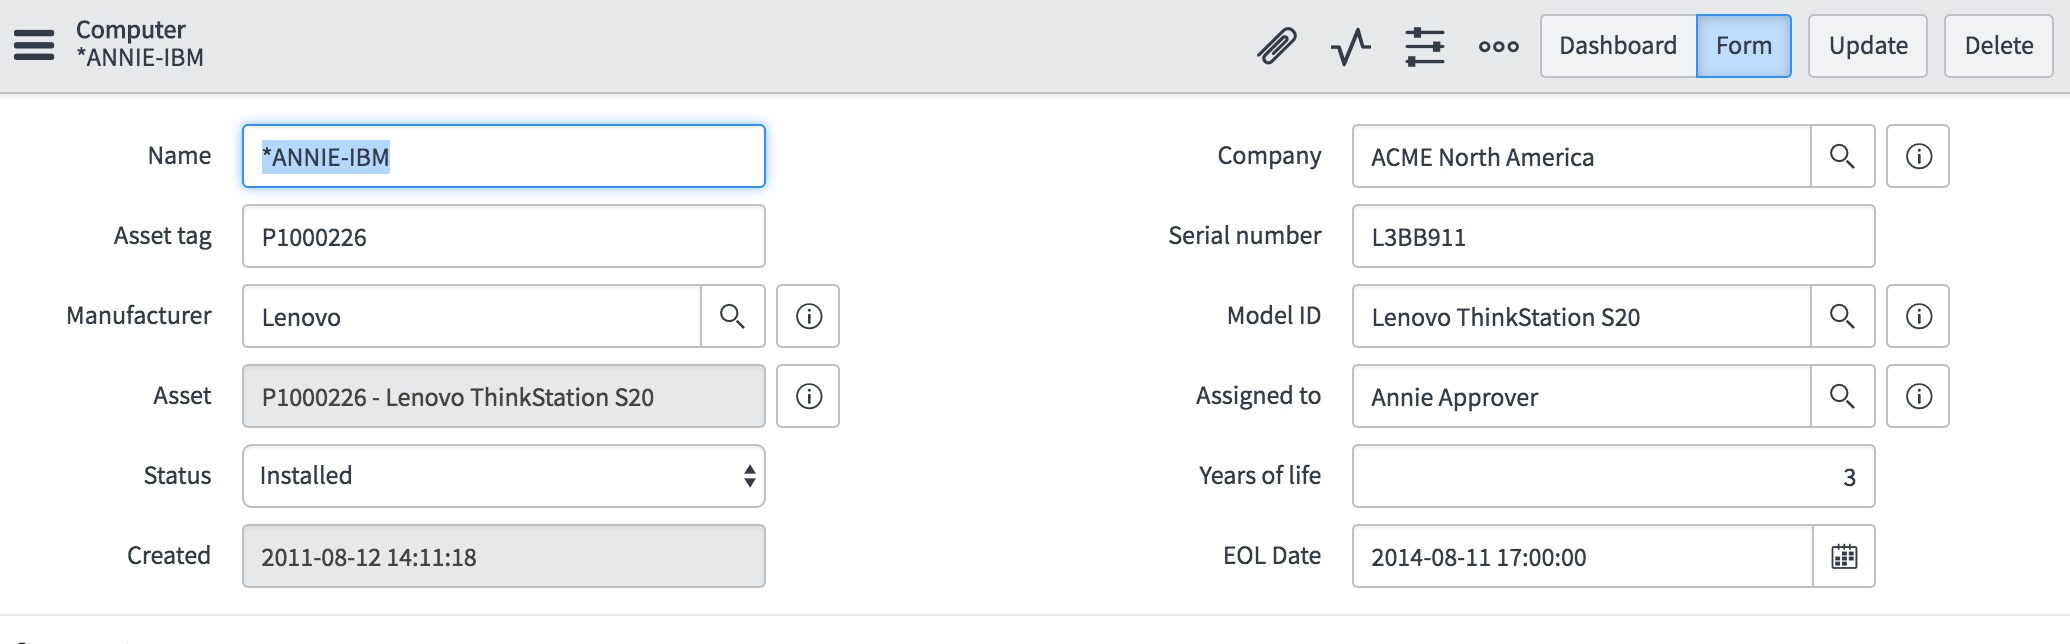Open the Assigned to lookup search icon

coord(1843,396)
